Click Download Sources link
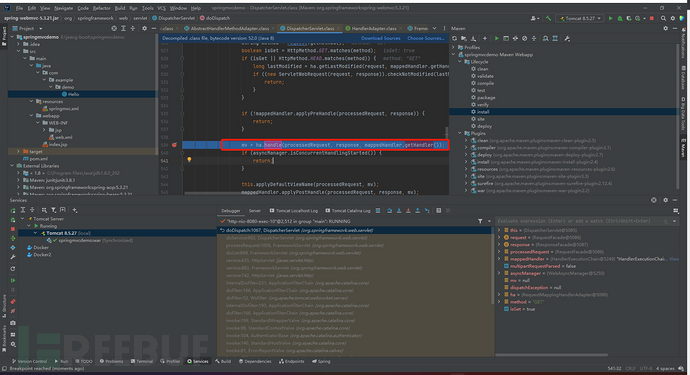The height and width of the screenshot is (375, 690). pos(381,38)
